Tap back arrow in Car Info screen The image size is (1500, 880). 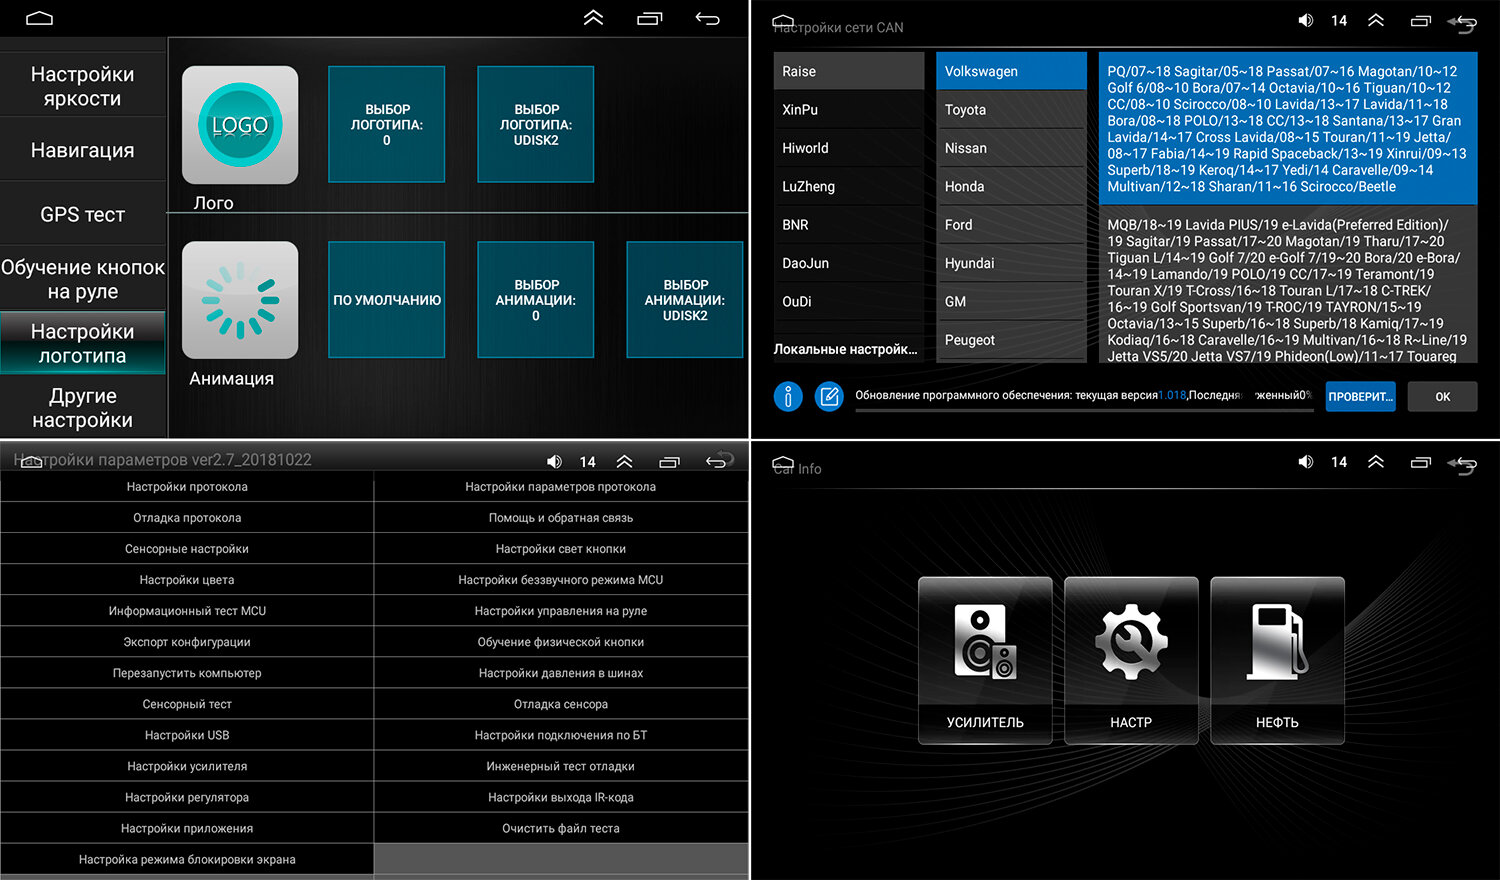(x=1463, y=463)
